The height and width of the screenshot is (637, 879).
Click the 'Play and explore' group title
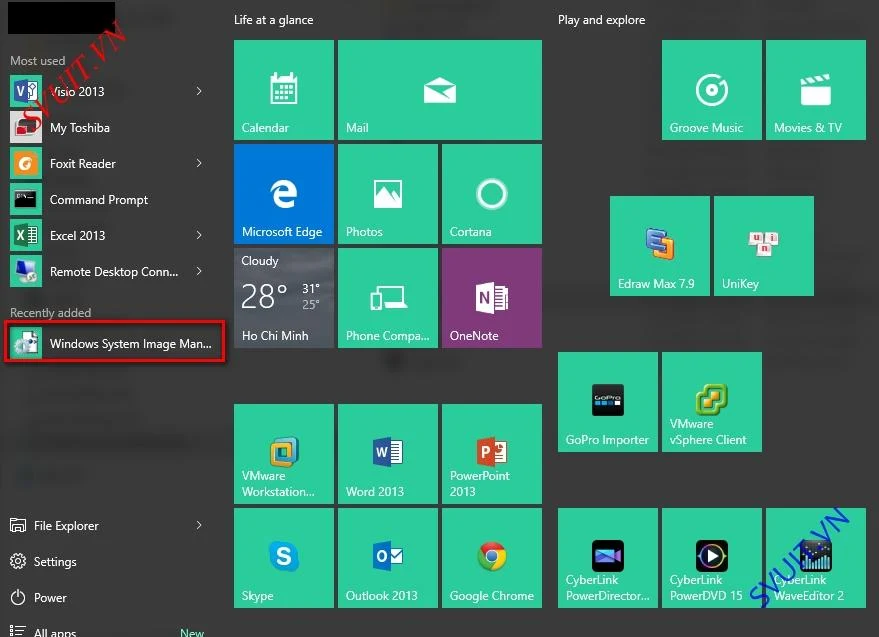coord(602,20)
